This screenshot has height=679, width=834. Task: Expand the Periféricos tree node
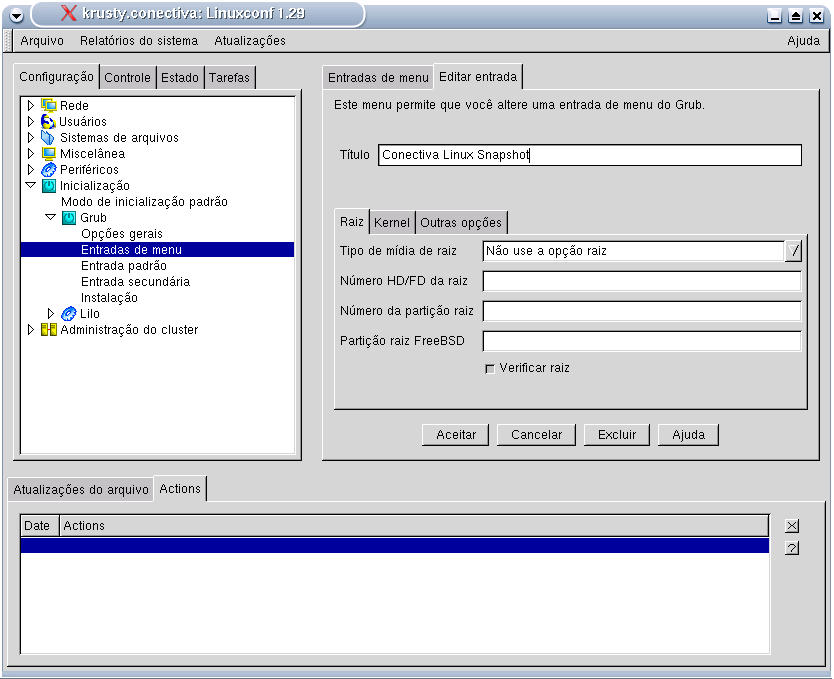(30, 170)
